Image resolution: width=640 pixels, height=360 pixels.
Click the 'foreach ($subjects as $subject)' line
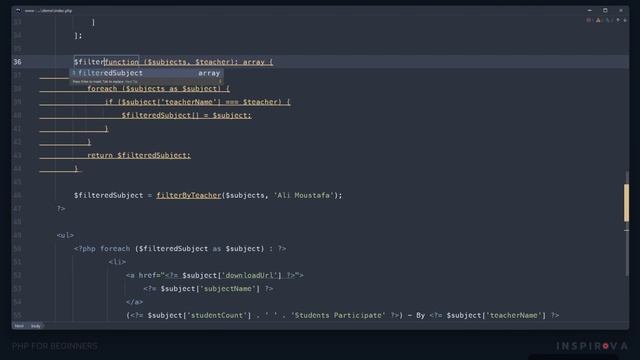[158, 89]
